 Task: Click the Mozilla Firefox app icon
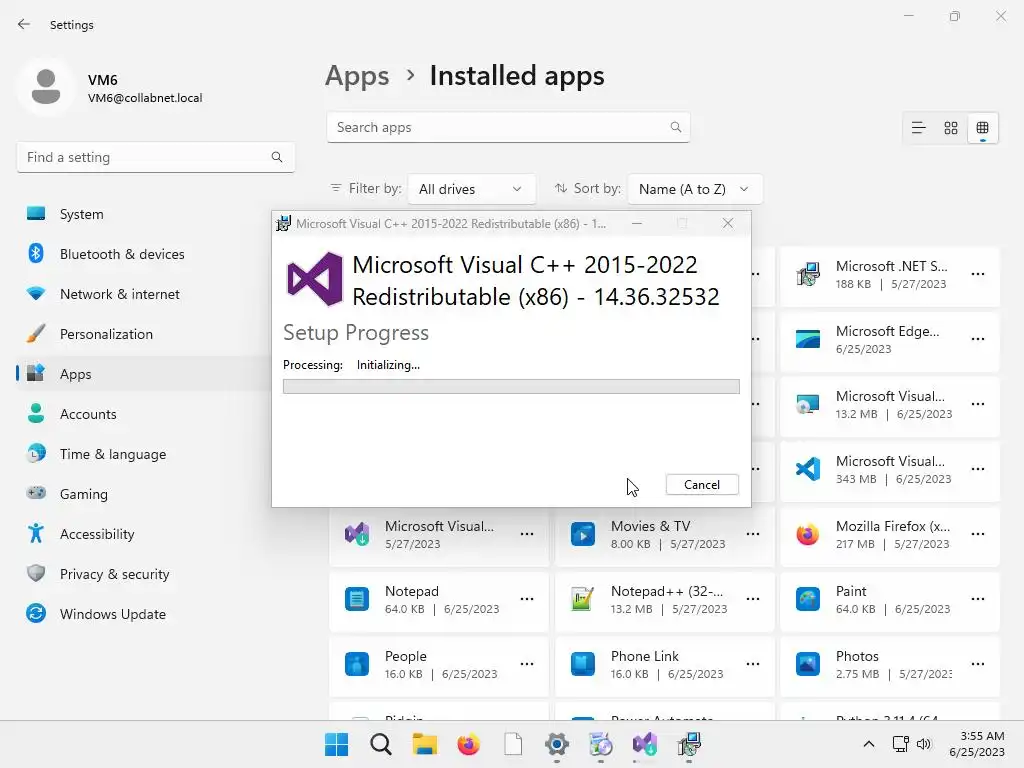click(808, 534)
